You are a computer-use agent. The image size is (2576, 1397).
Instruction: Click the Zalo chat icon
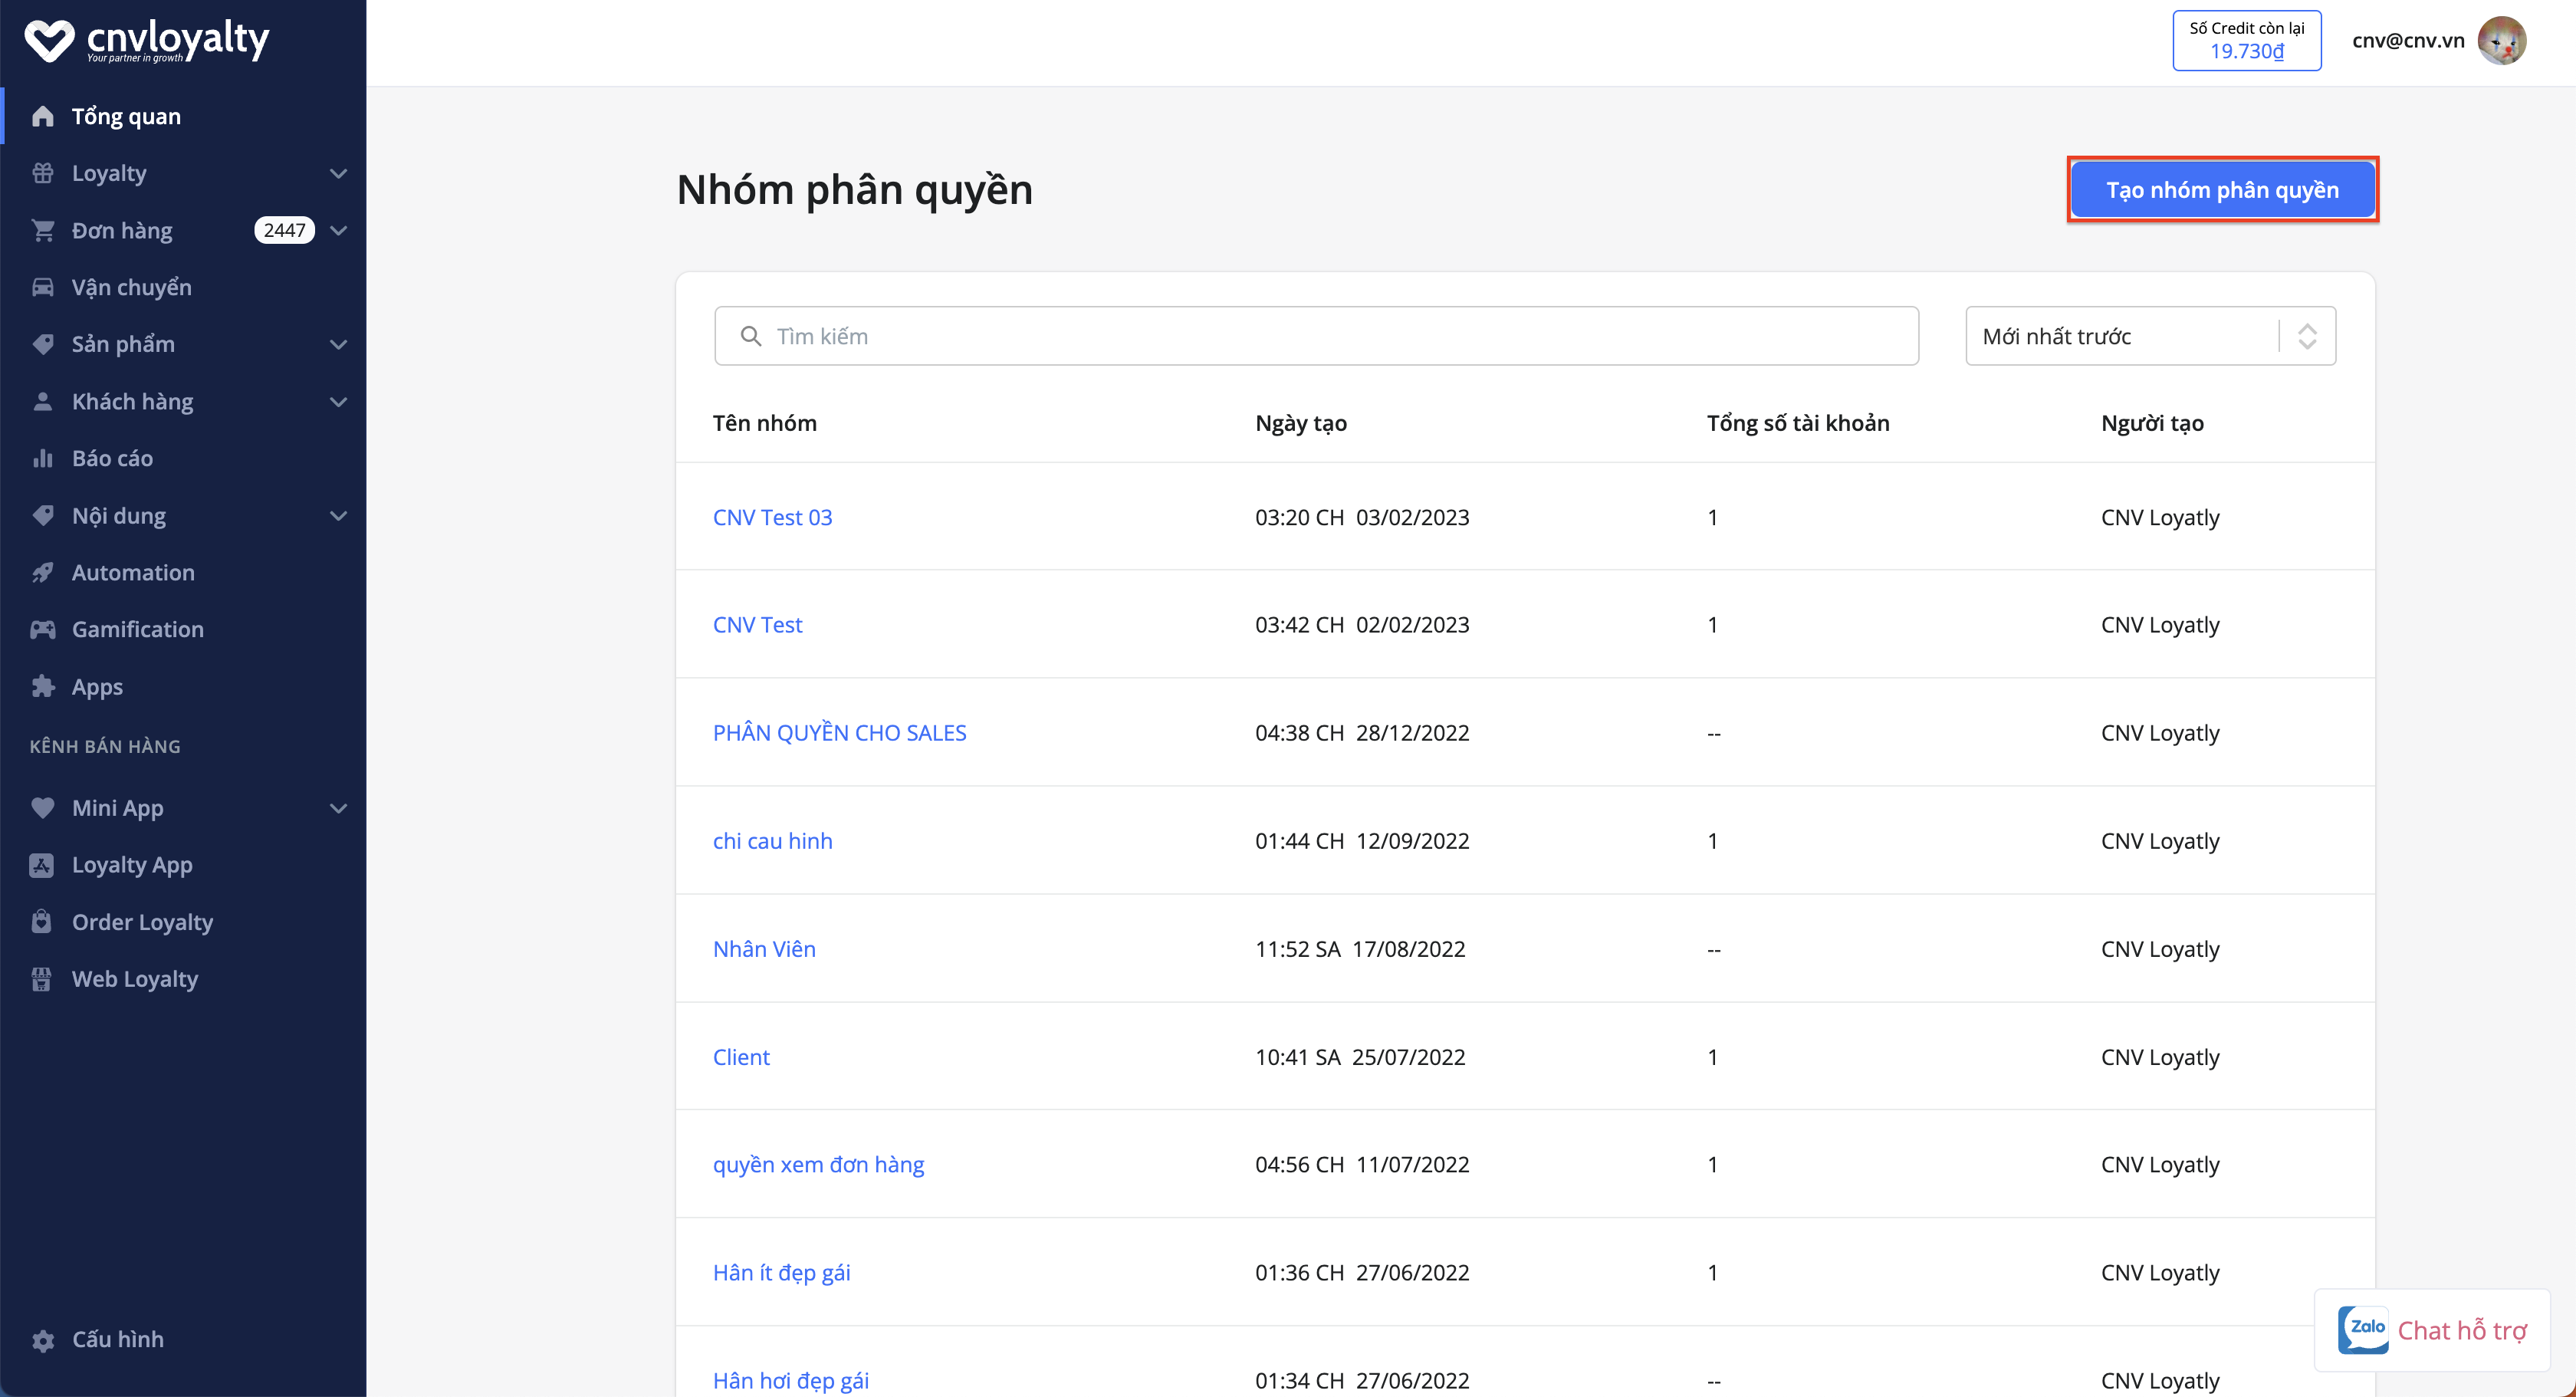click(2364, 1329)
